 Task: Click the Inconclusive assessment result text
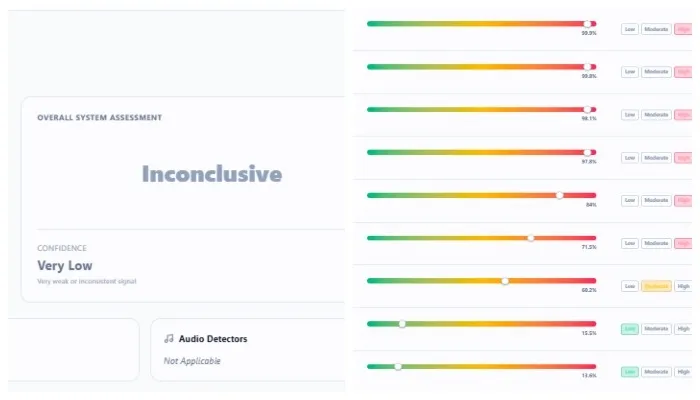click(211, 174)
